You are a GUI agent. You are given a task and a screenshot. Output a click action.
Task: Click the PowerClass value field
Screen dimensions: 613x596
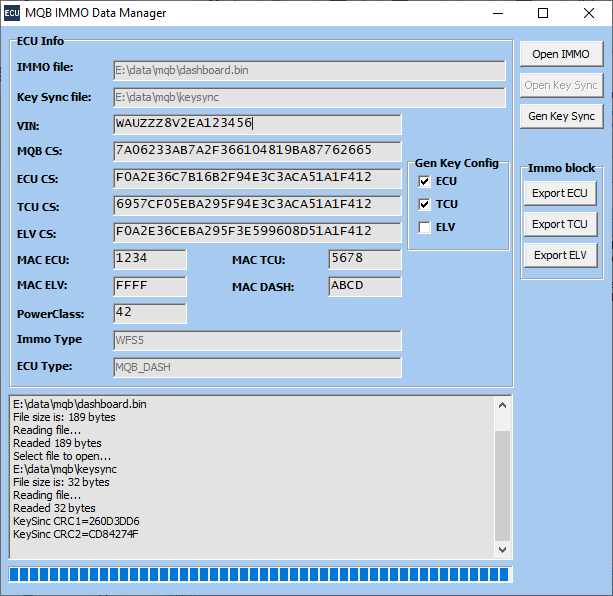click(x=150, y=313)
